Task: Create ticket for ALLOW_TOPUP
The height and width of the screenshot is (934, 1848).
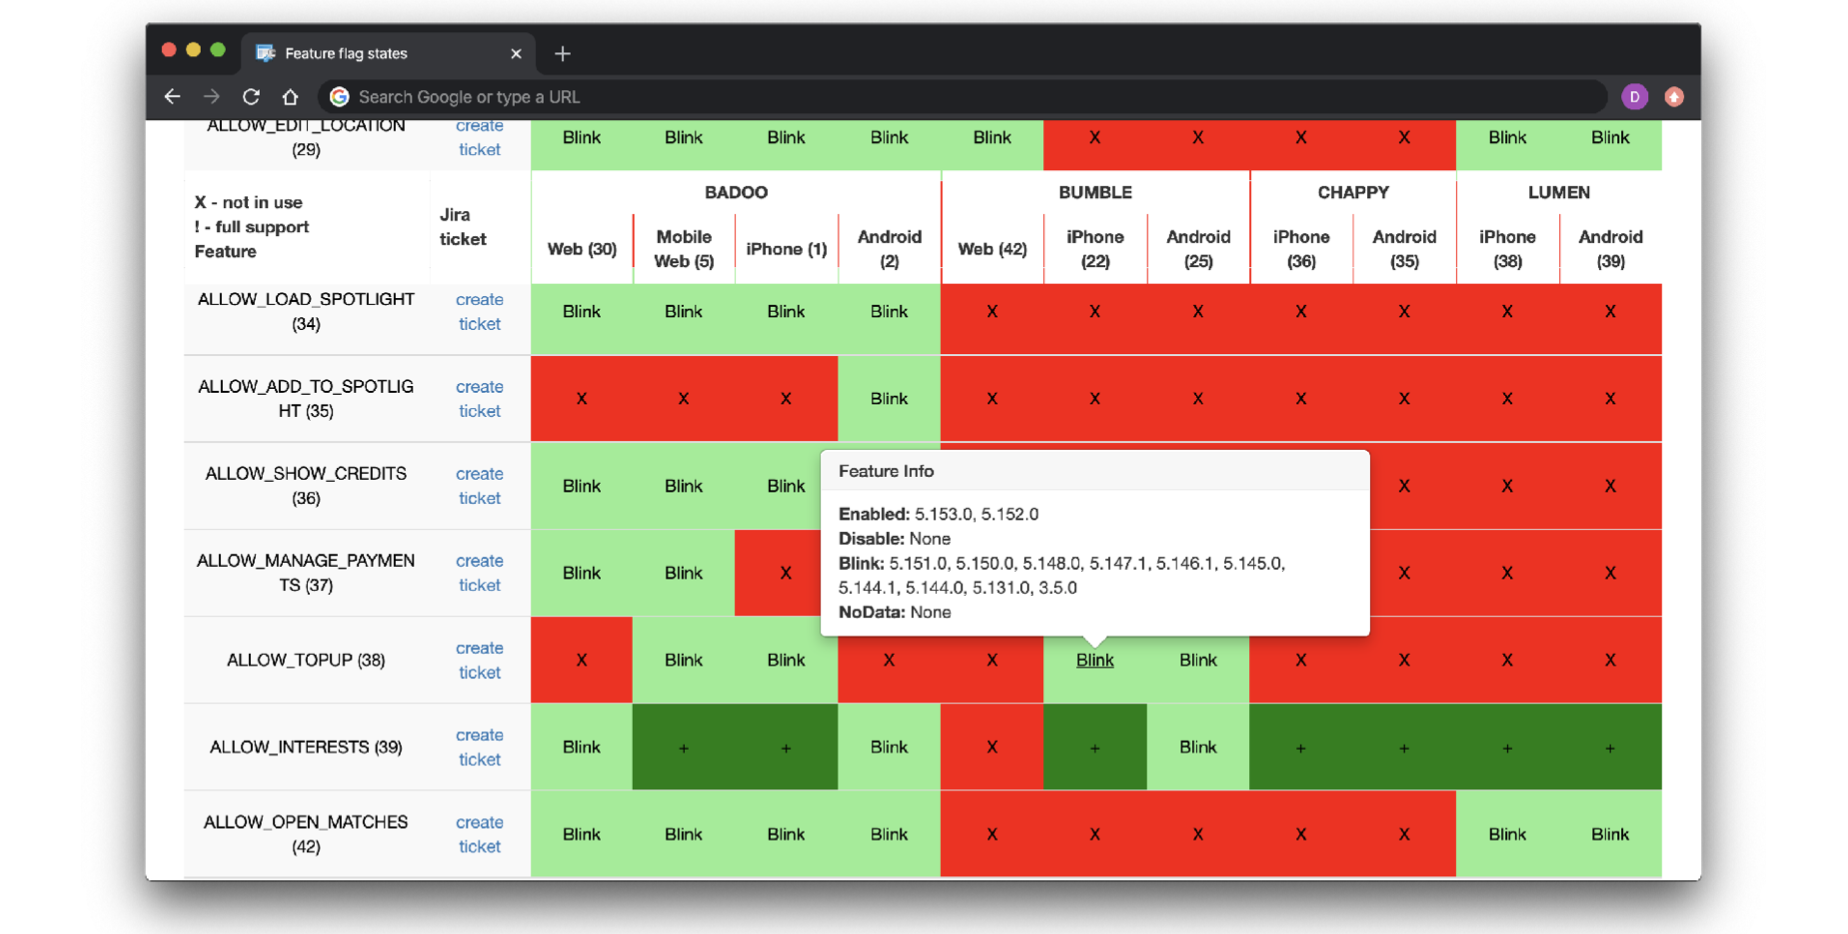Action: (479, 659)
